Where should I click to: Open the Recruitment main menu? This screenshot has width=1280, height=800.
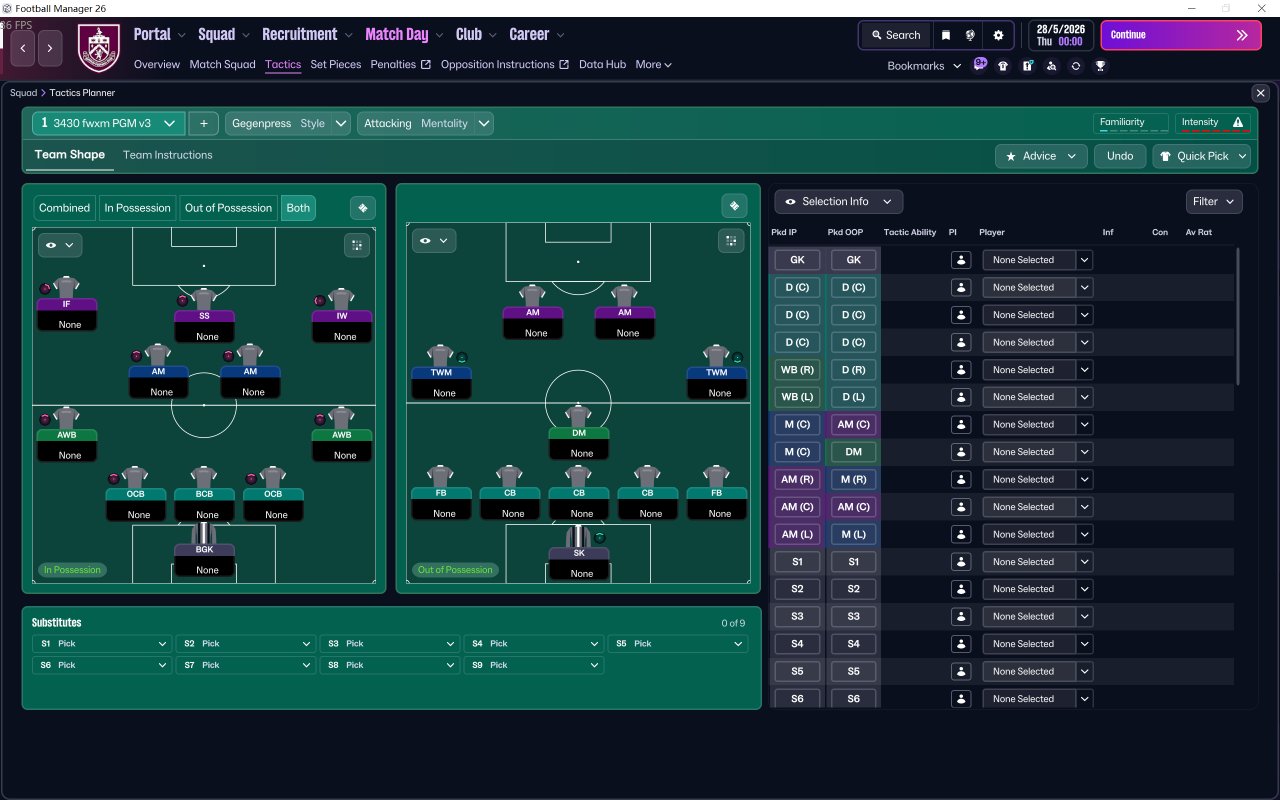[x=308, y=34]
